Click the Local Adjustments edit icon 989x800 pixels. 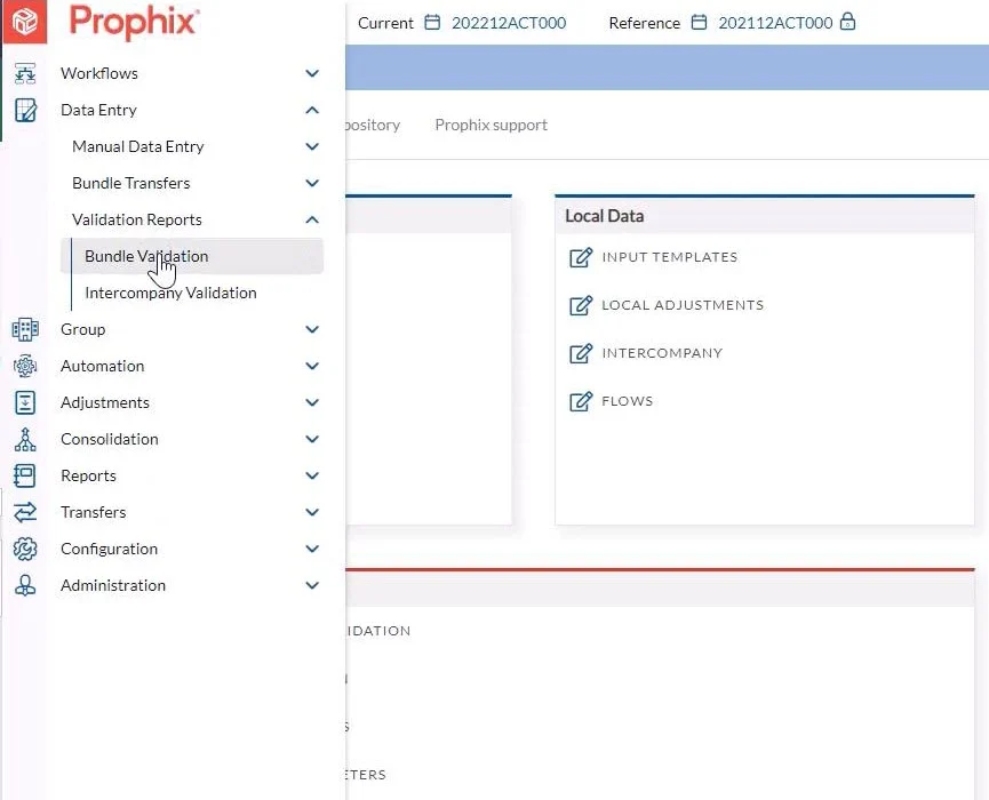click(581, 305)
